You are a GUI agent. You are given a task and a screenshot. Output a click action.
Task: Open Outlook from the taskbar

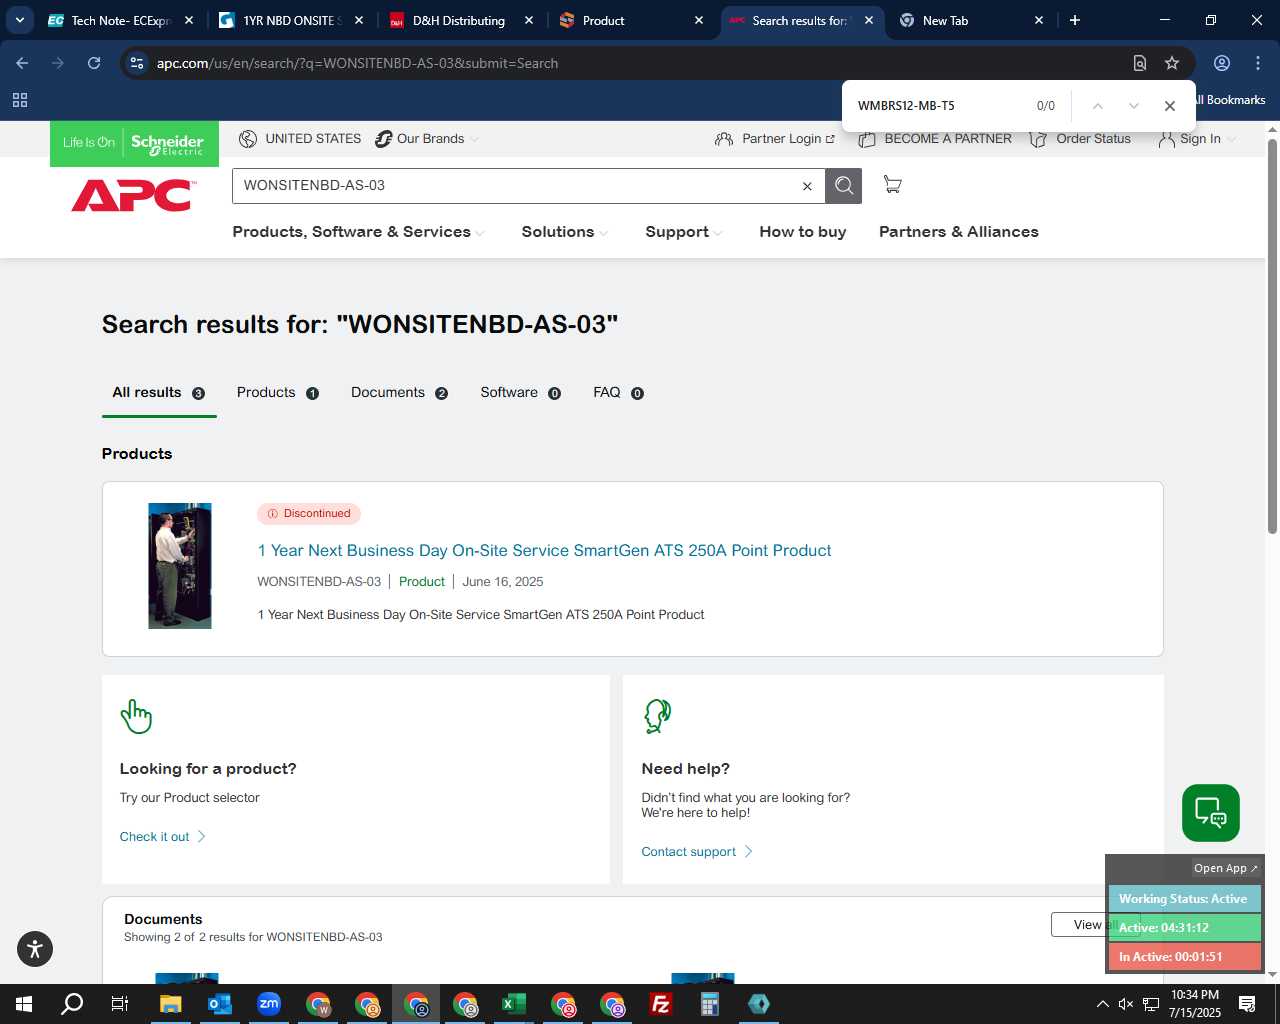coord(220,1004)
